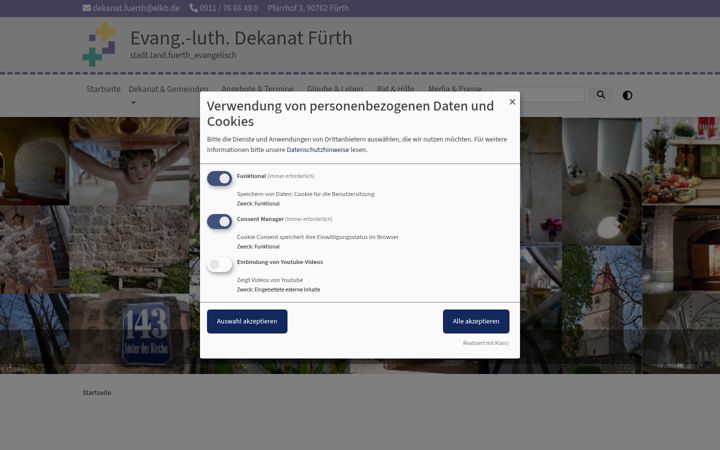720x450 pixels.
Task: Click the stadt.land.fuerth_evangelisch tagline
Action: coord(183,55)
